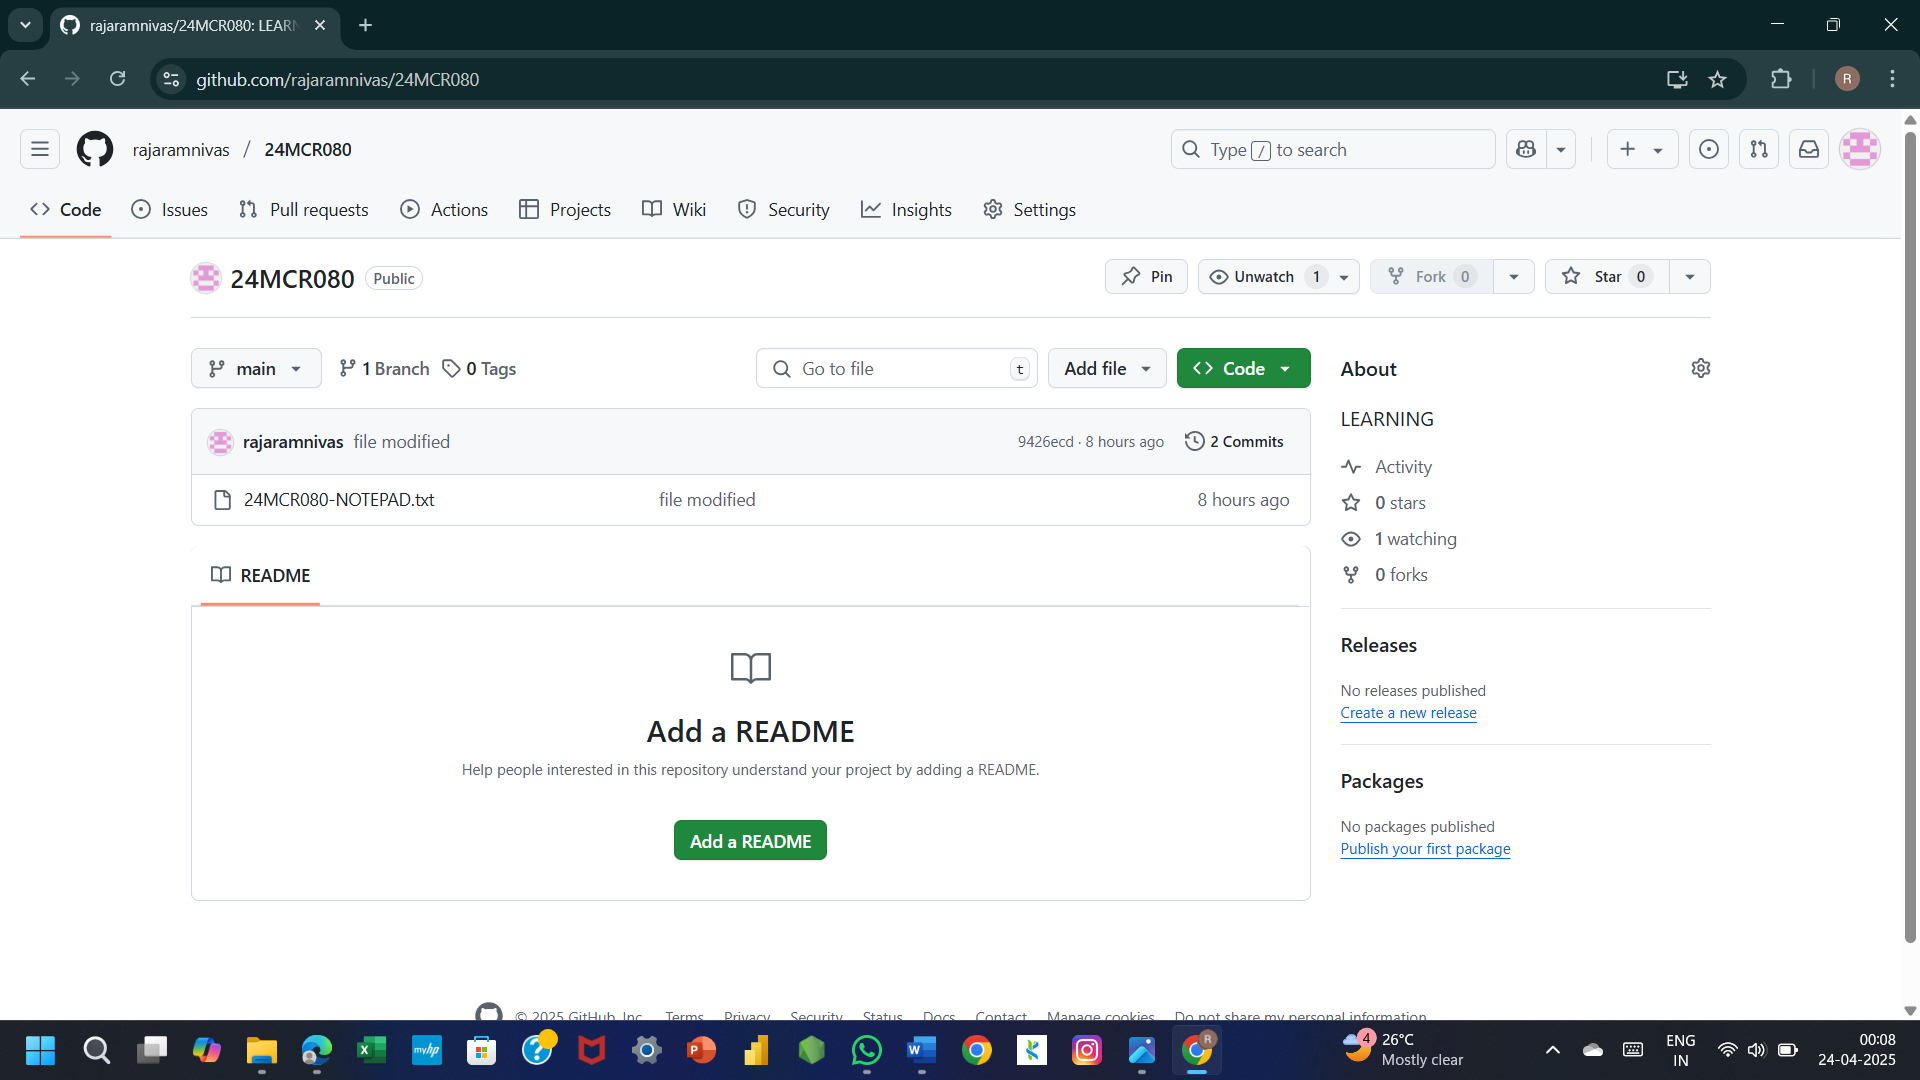The width and height of the screenshot is (1920, 1080).
Task: Open the notifications inbox icon
Action: coord(1809,149)
